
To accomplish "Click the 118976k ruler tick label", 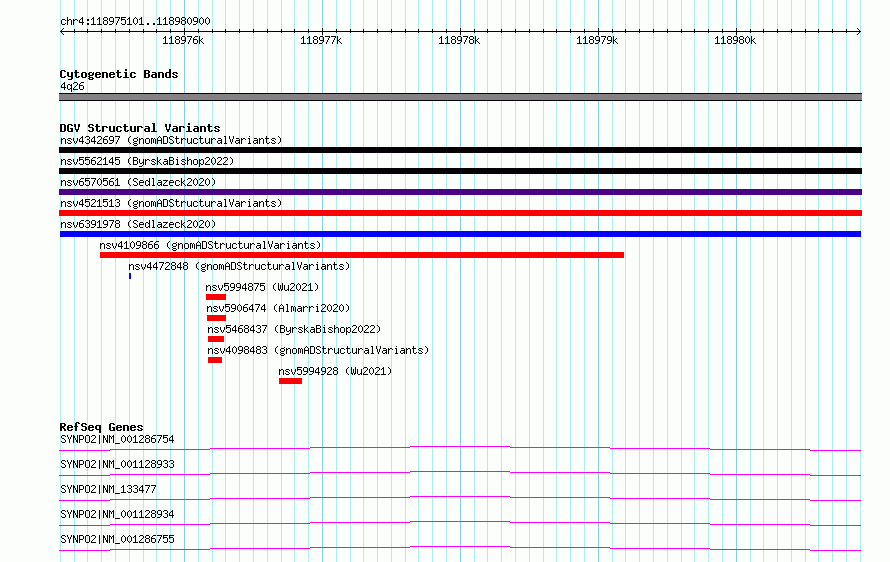I will pos(183,40).
